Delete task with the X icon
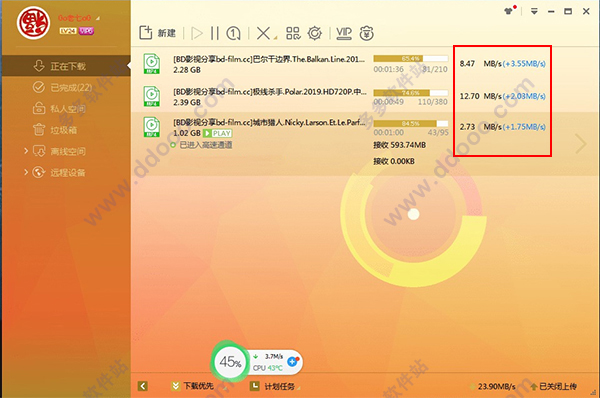The width and height of the screenshot is (600, 398). click(263, 33)
